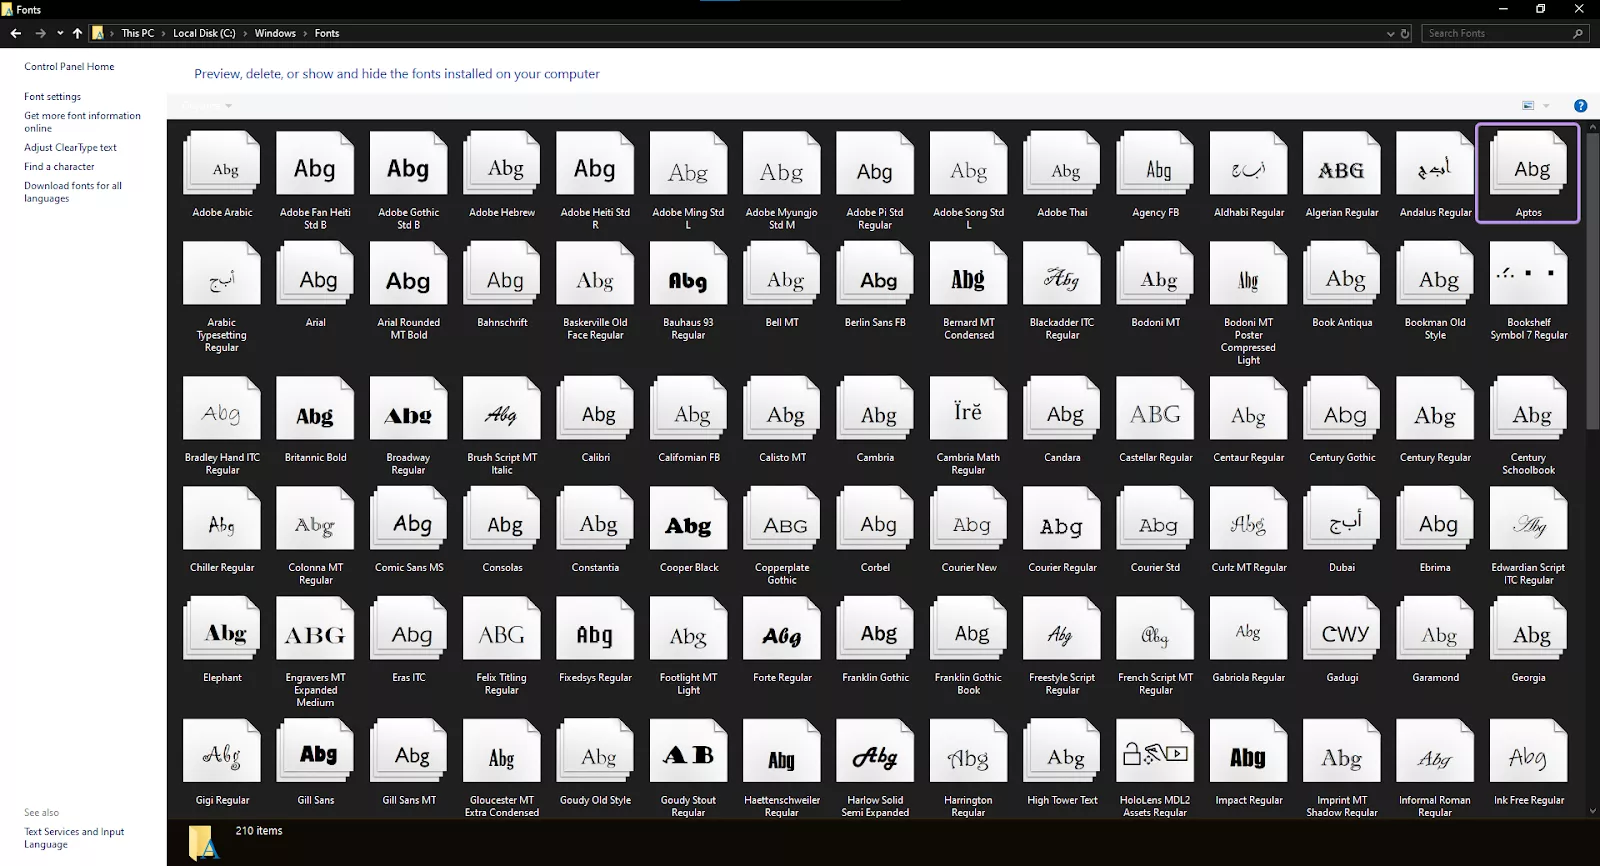Open the recent locations dropdown arrow
Viewport: 1600px width, 866px height.
pyautogui.click(x=60, y=33)
